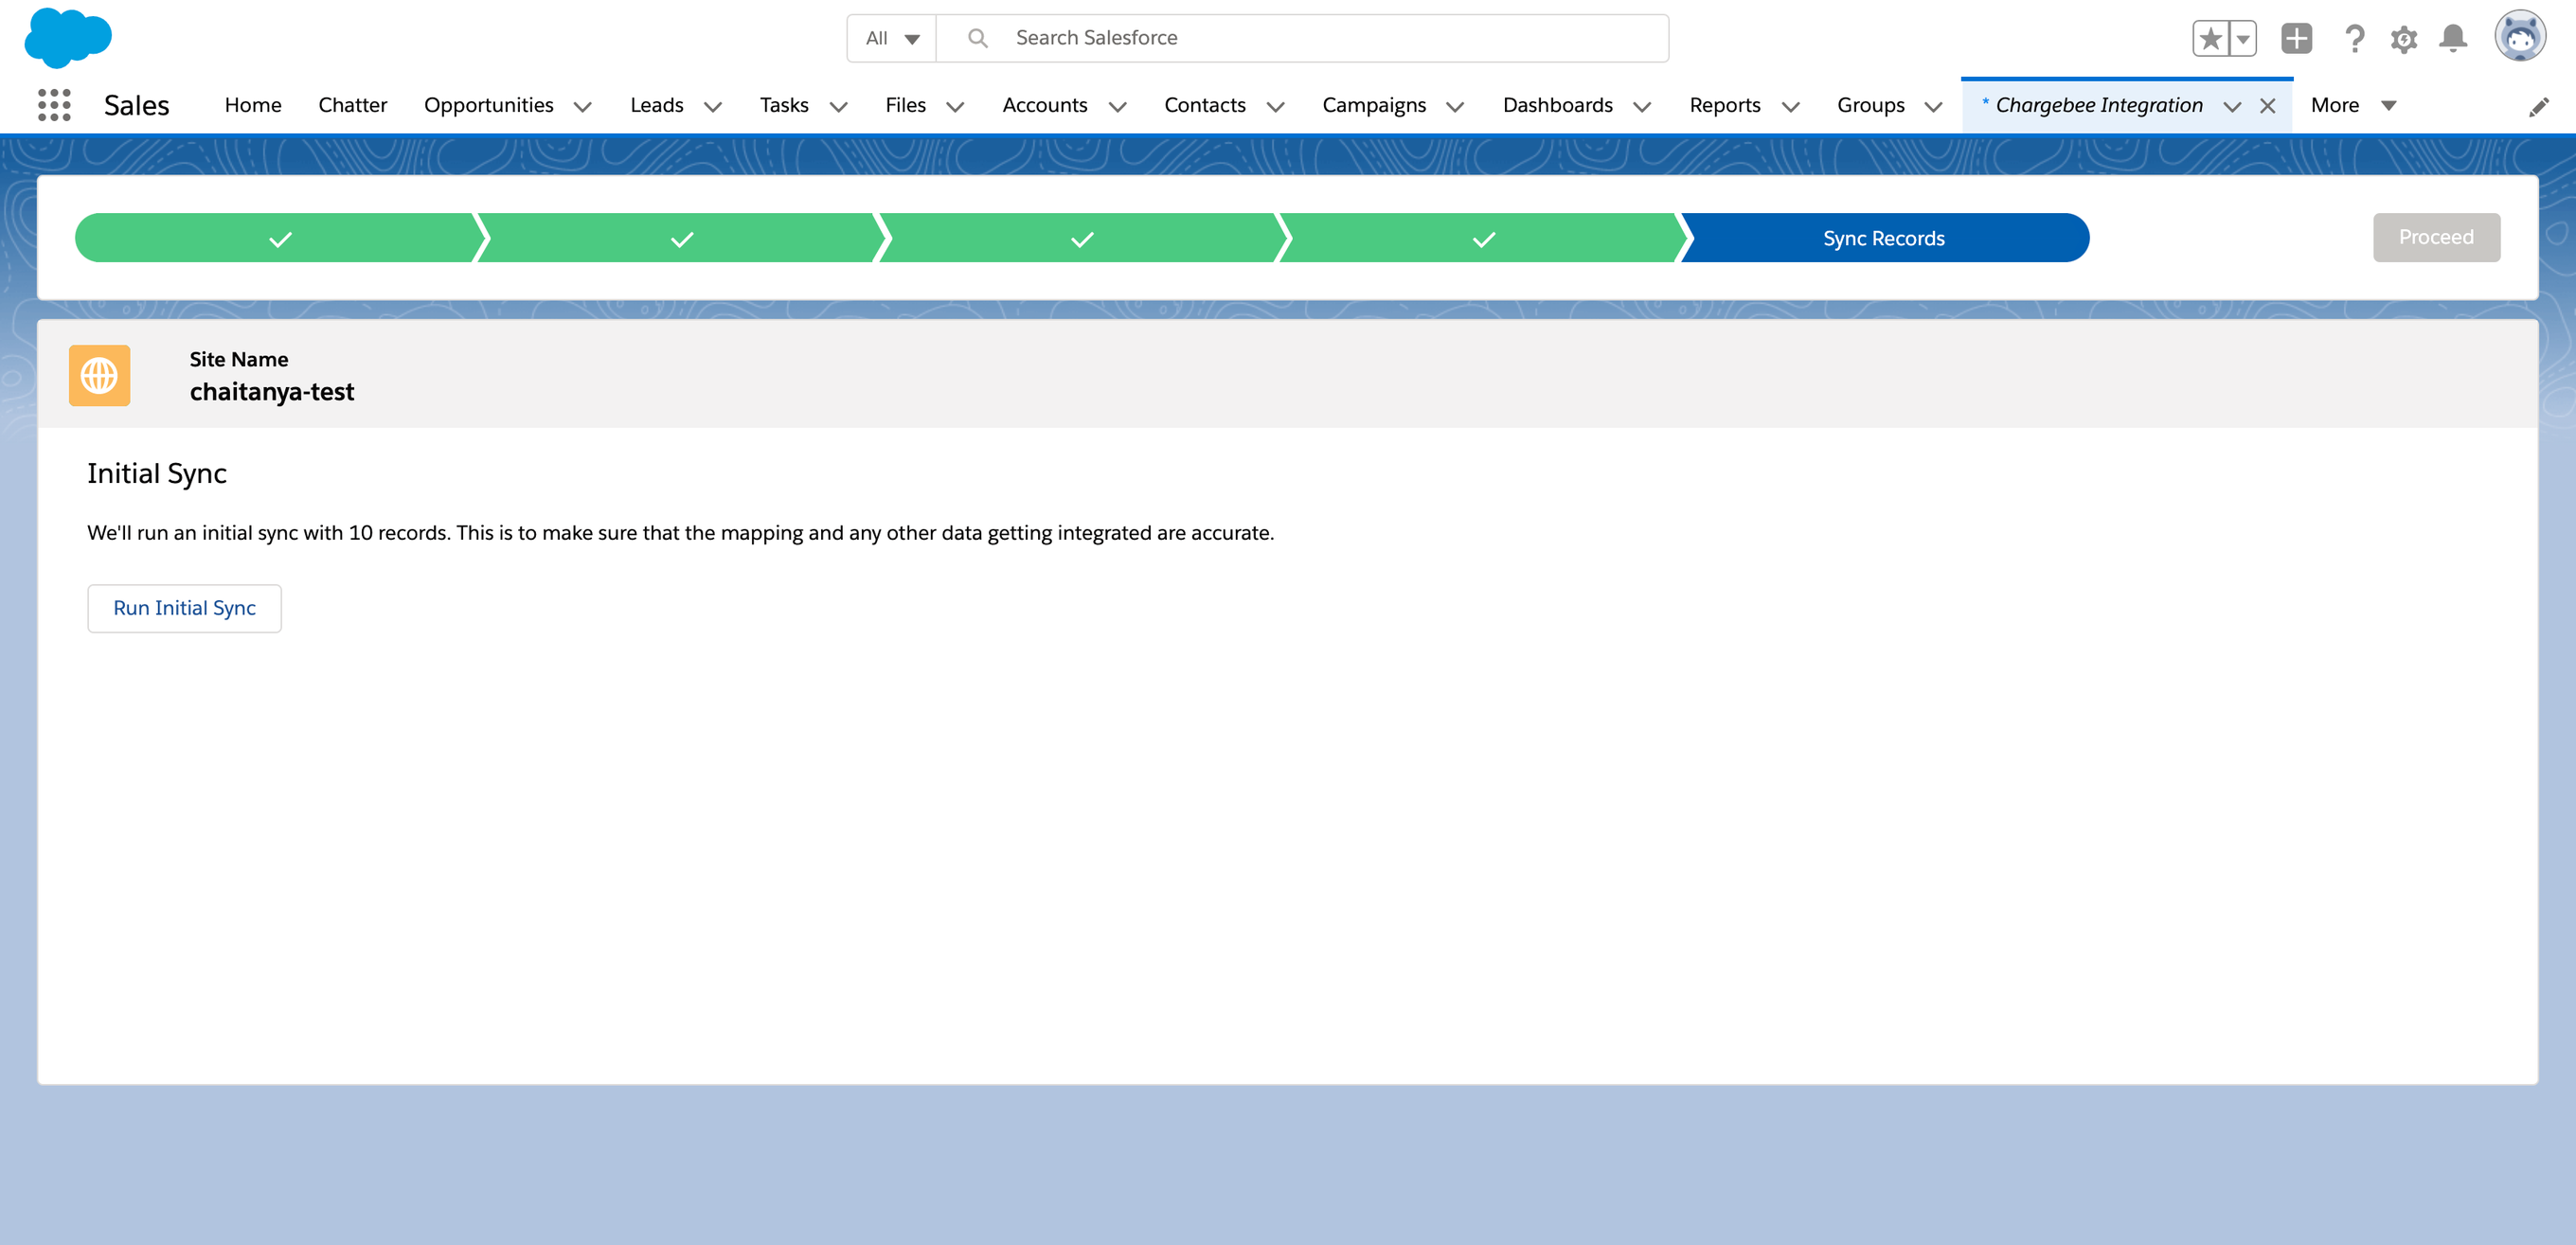Open the Notifications bell
The width and height of the screenshot is (2576, 1245).
click(2452, 39)
